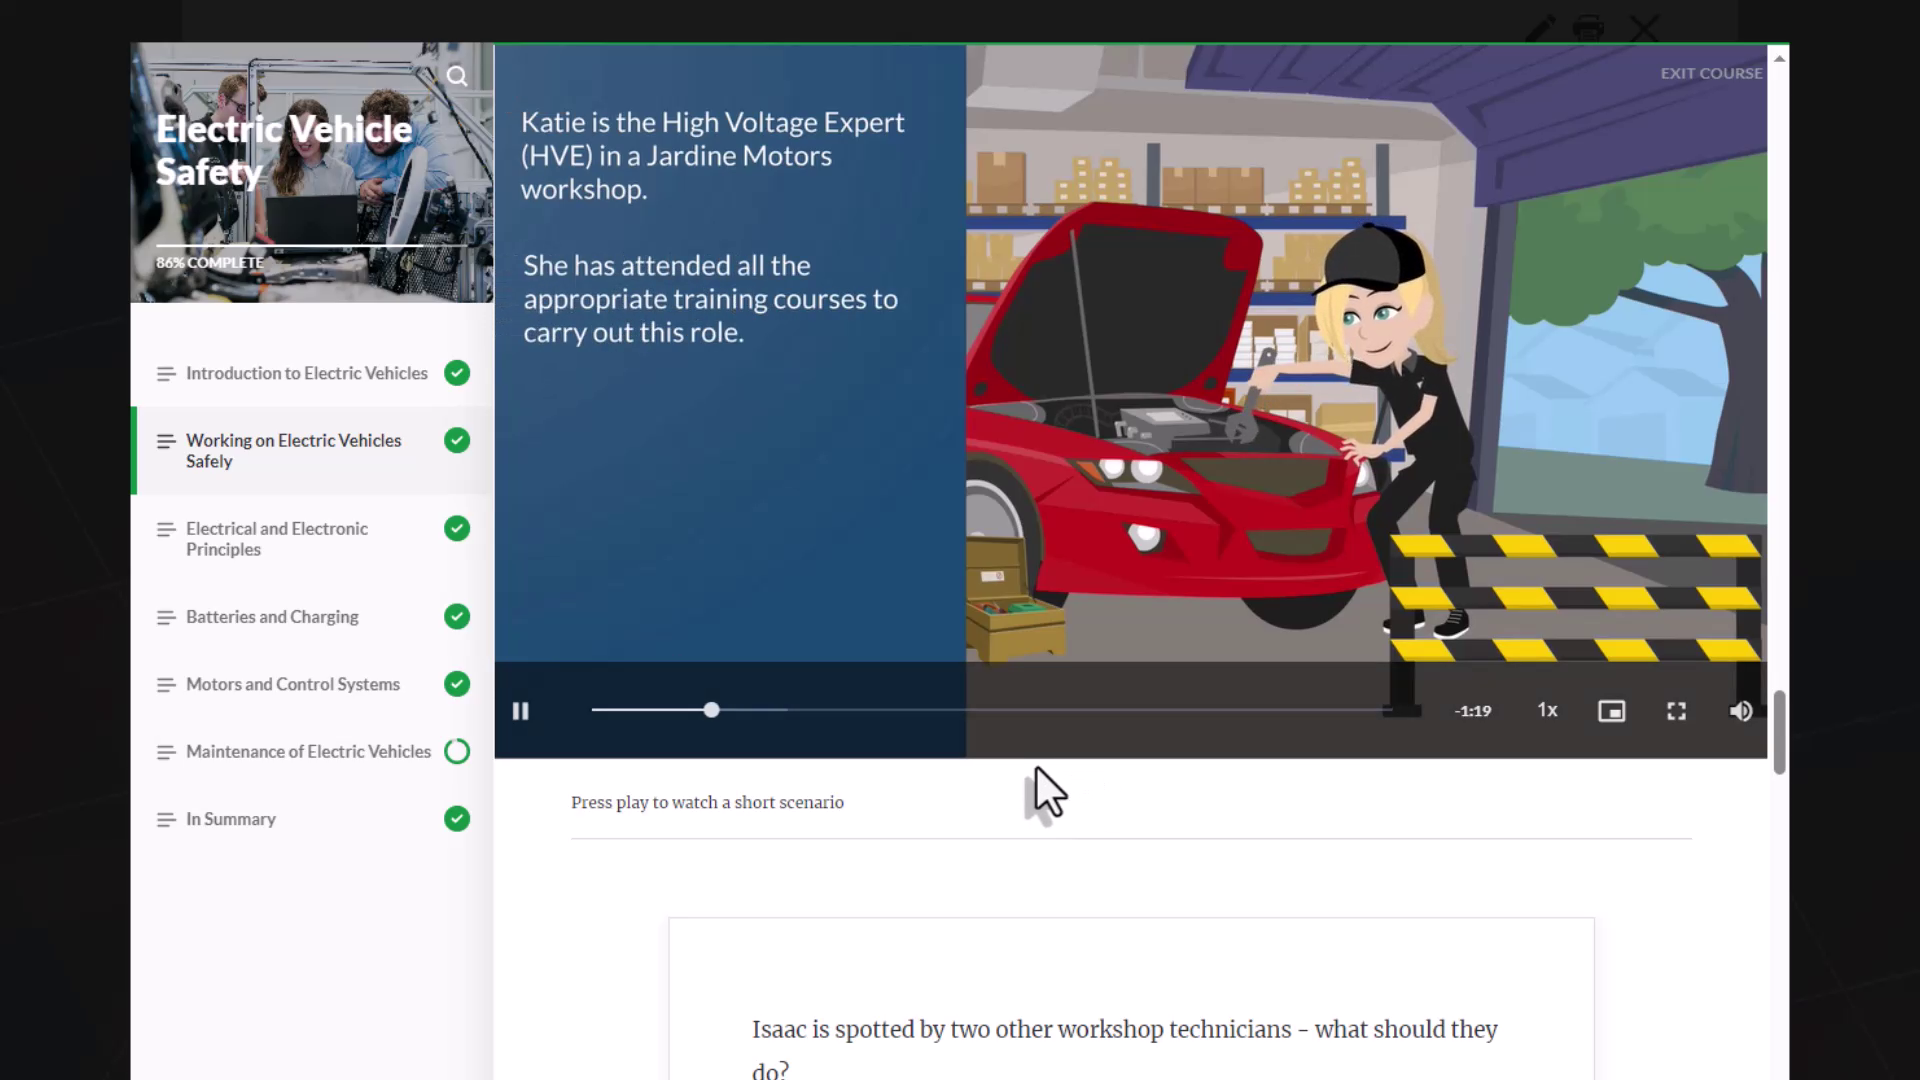
Task: Seek along the video progress bar
Action: pos(990,710)
